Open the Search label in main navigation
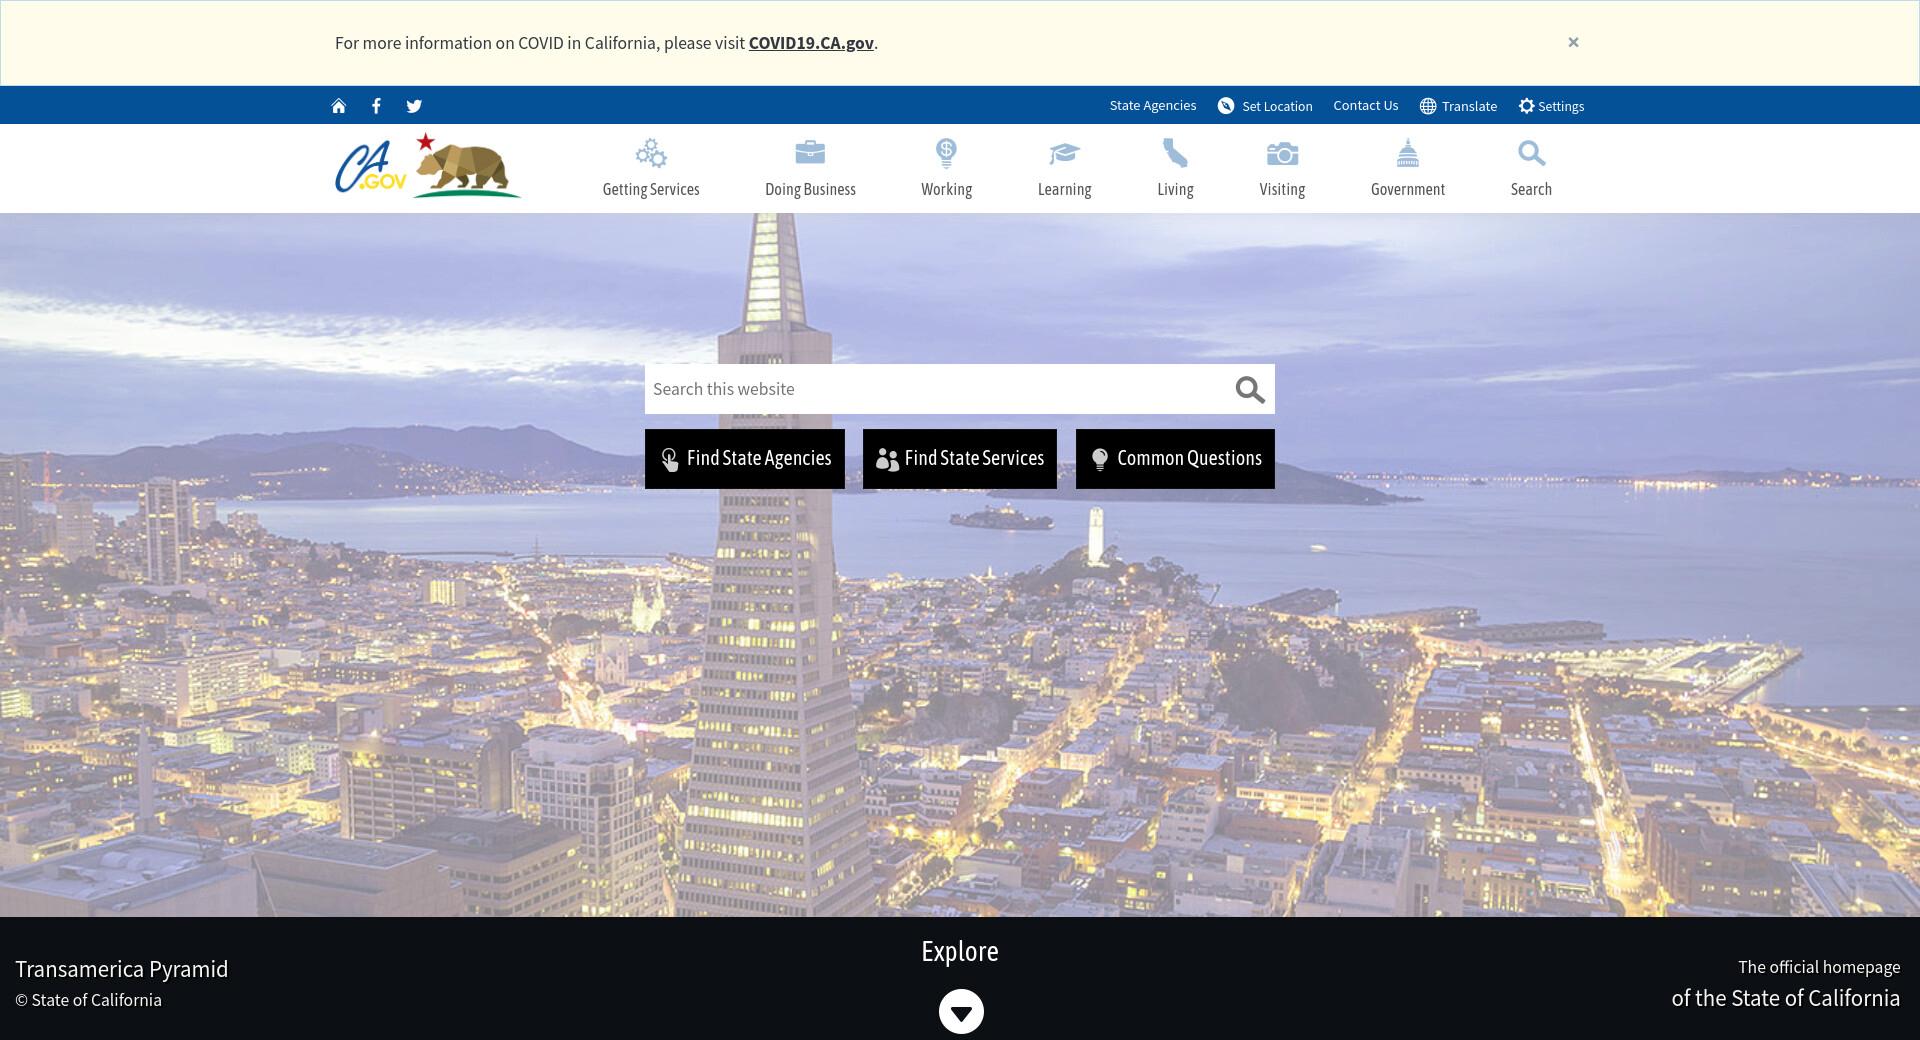 pos(1531,189)
